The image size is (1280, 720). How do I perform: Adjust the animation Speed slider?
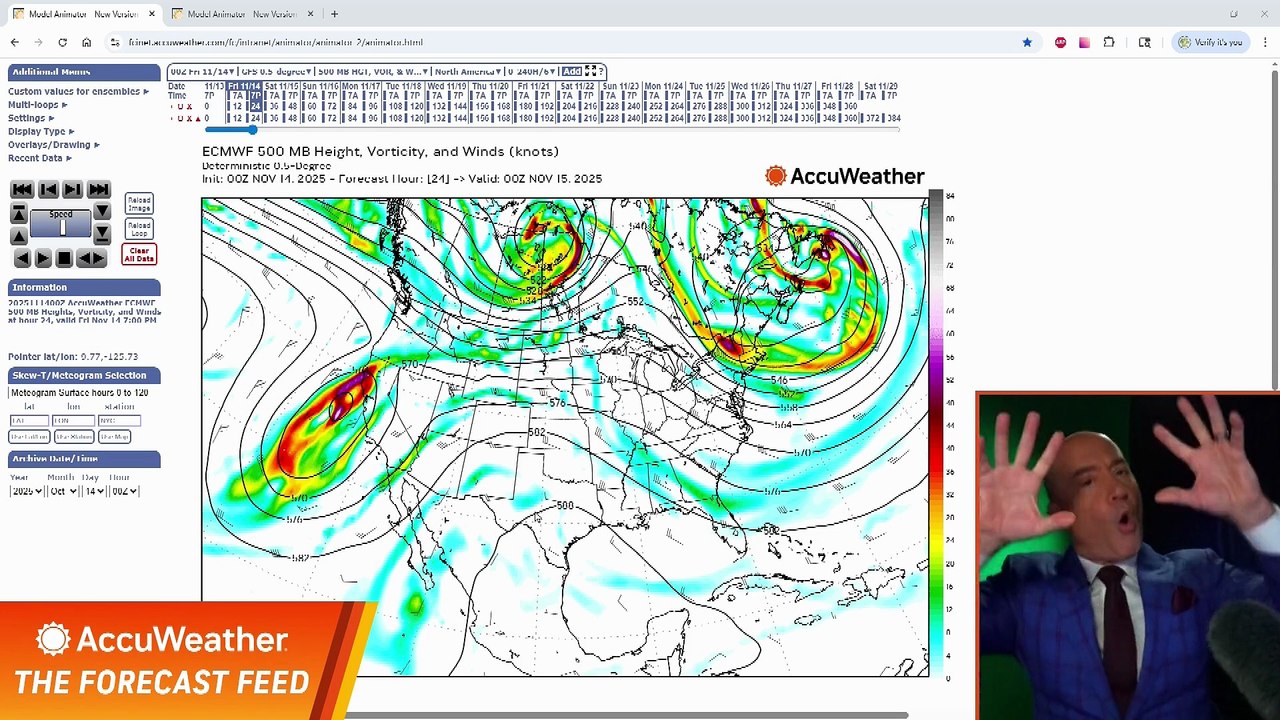pyautogui.click(x=61, y=227)
